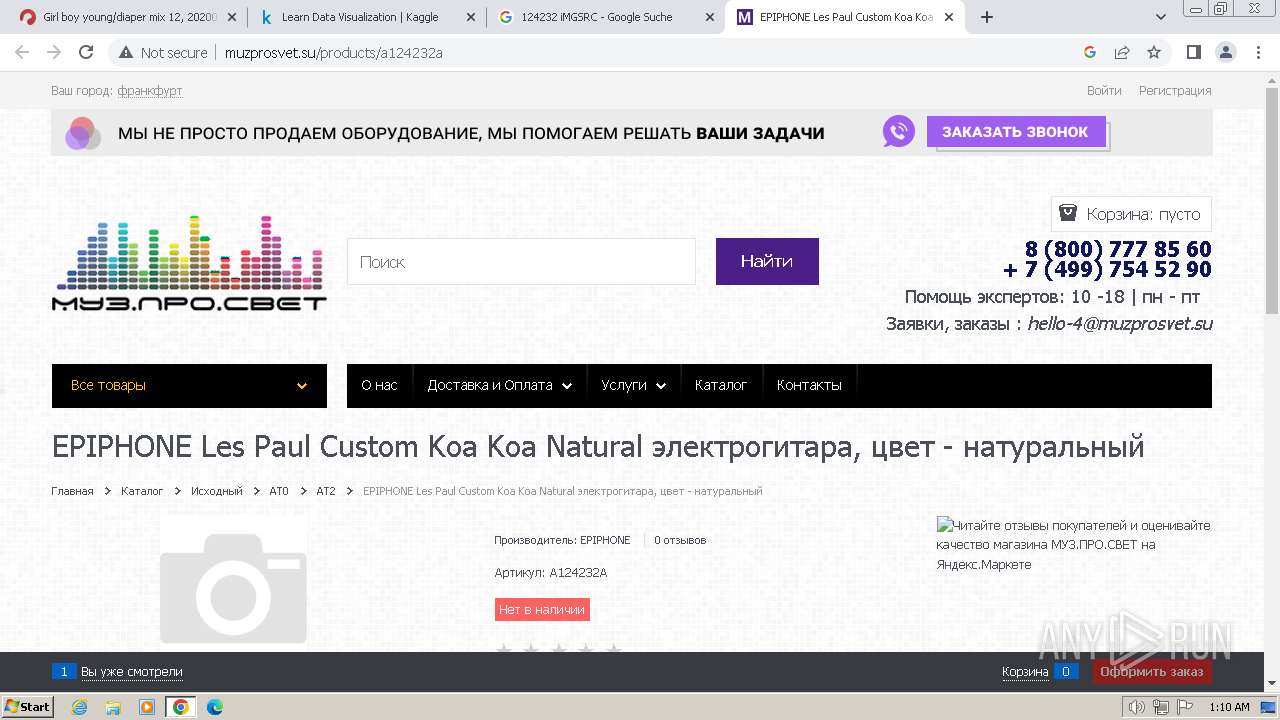Open Chrome side panel icon
Viewport: 1280px width, 720px height.
[1193, 52]
